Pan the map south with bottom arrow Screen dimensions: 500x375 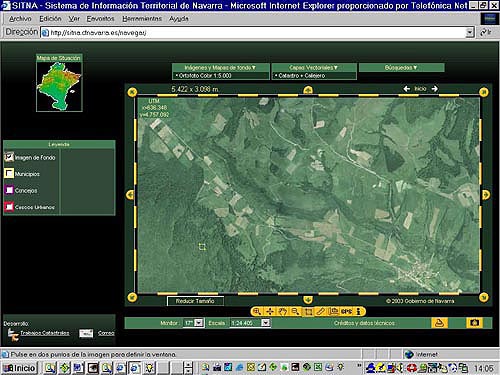coord(308,300)
